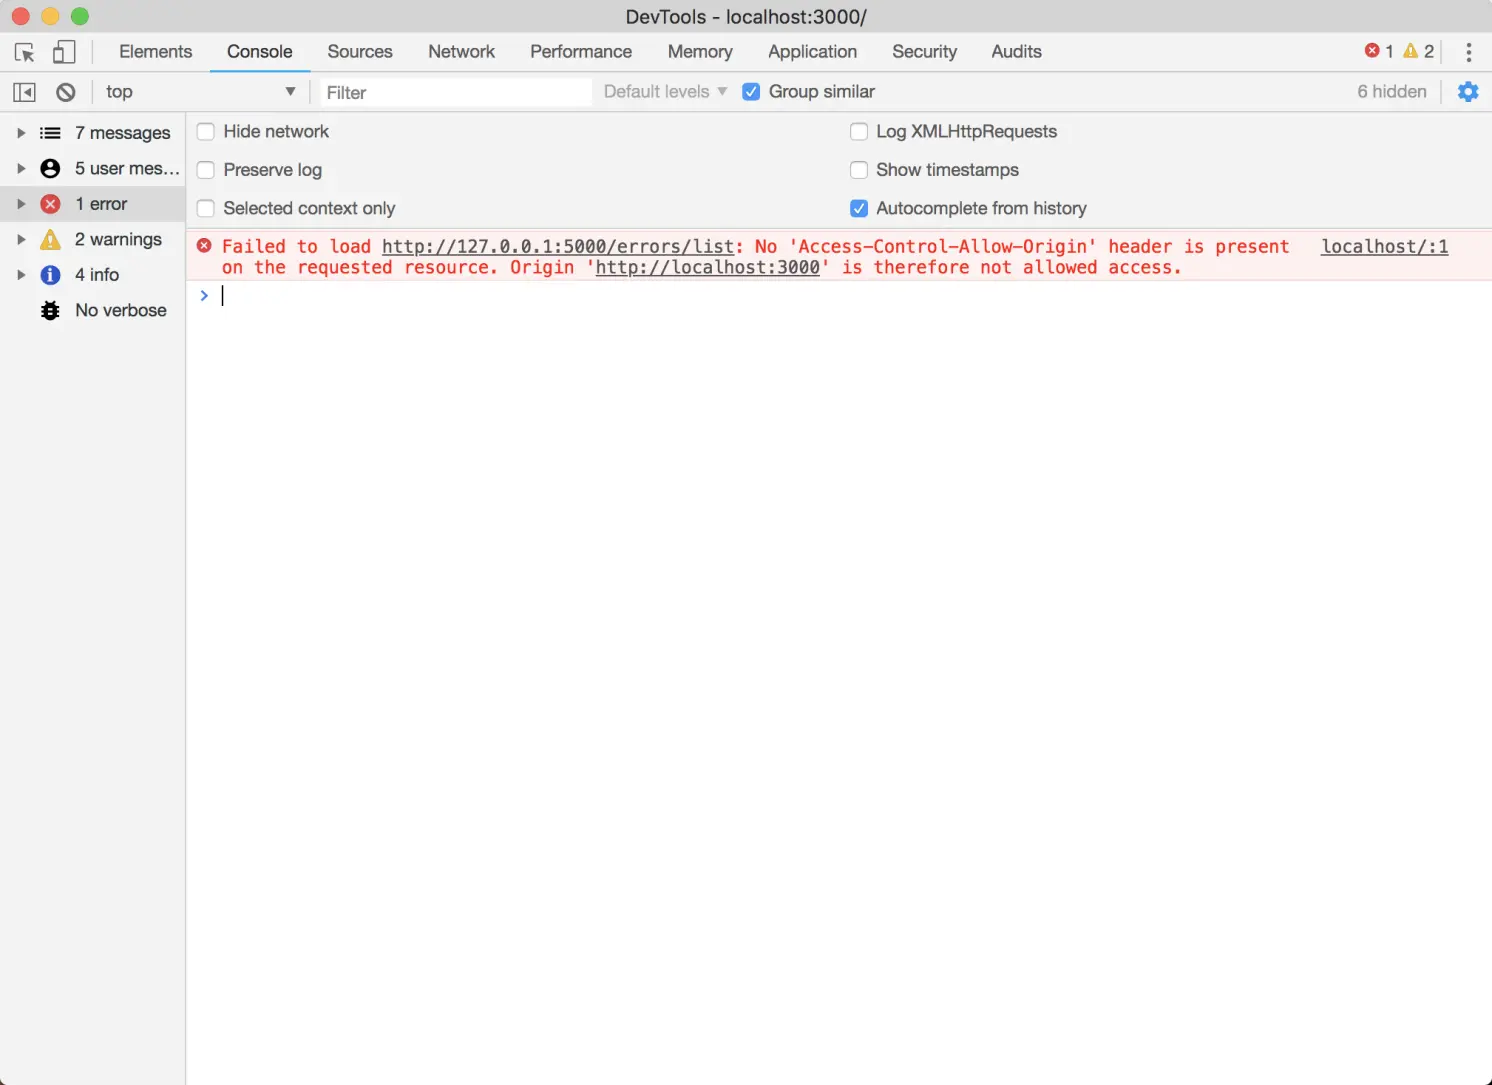Uncheck the Group similar checkbox
Image resolution: width=1492 pixels, height=1085 pixels.
pyautogui.click(x=751, y=92)
